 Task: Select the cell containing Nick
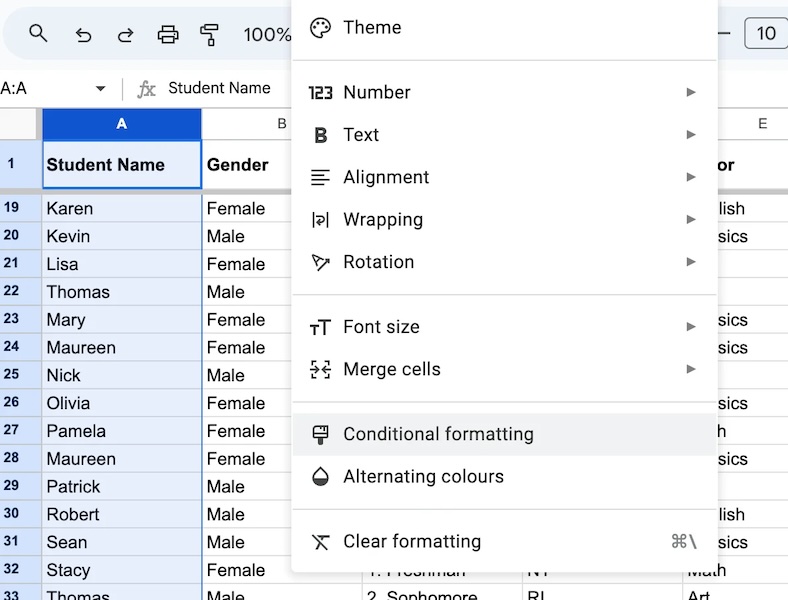122,375
